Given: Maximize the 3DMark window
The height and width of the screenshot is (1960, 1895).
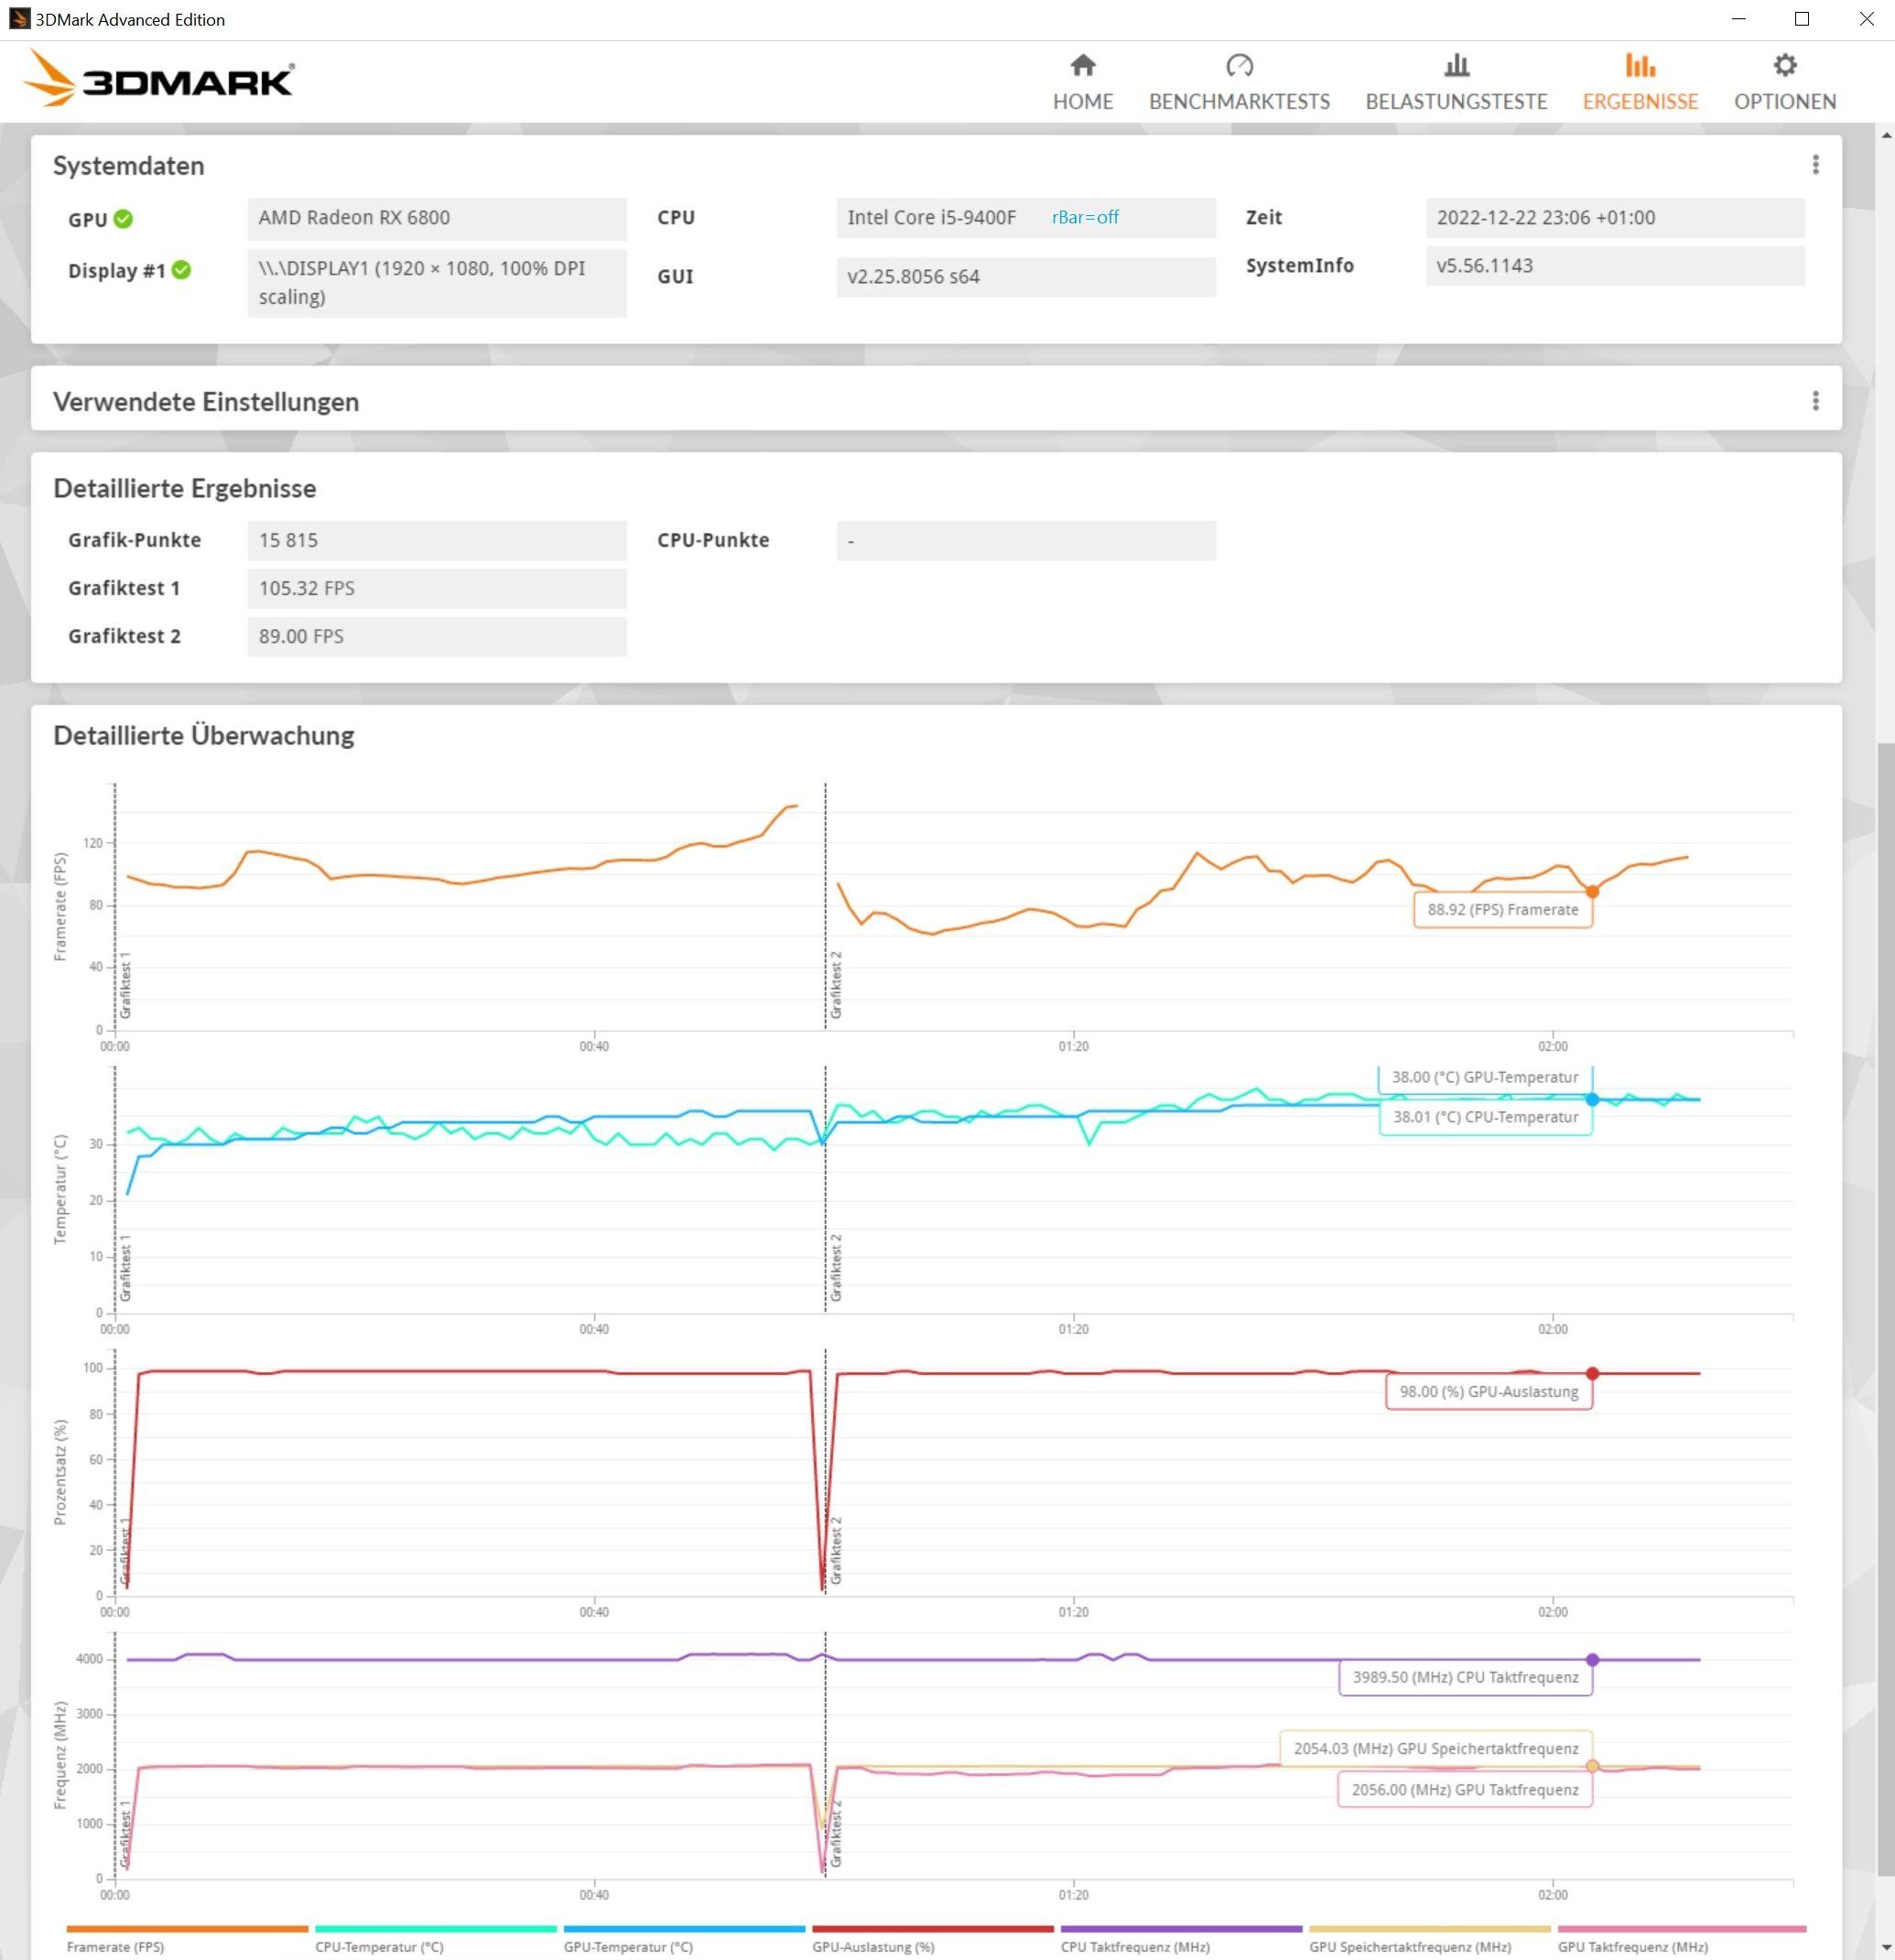Looking at the screenshot, I should [x=1801, y=19].
